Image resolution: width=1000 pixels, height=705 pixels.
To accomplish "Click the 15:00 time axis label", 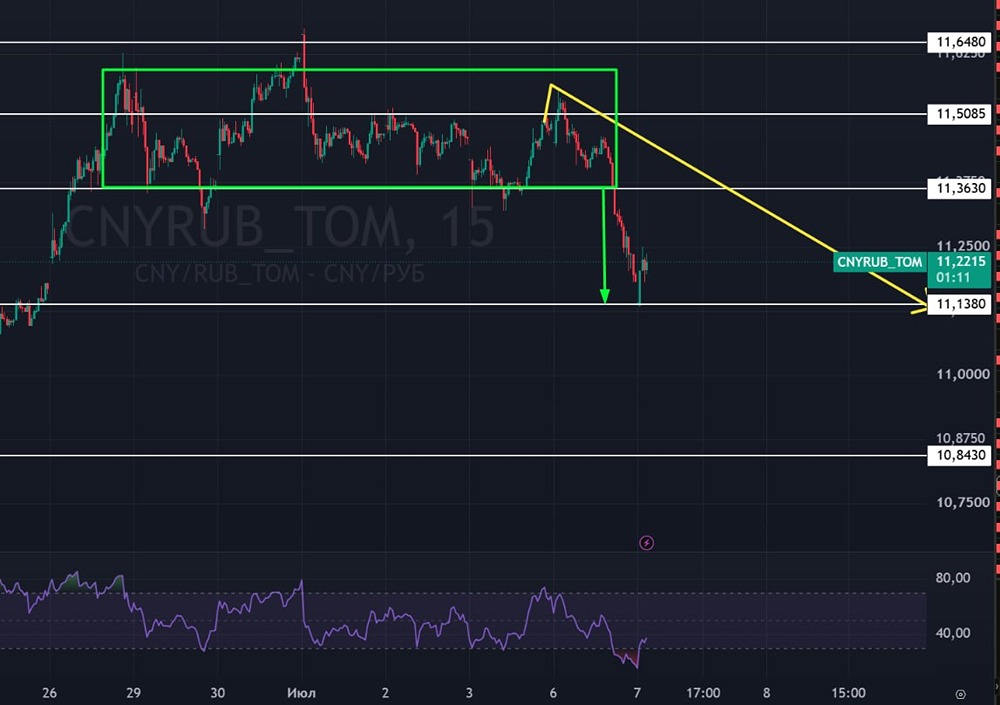I will (848, 693).
